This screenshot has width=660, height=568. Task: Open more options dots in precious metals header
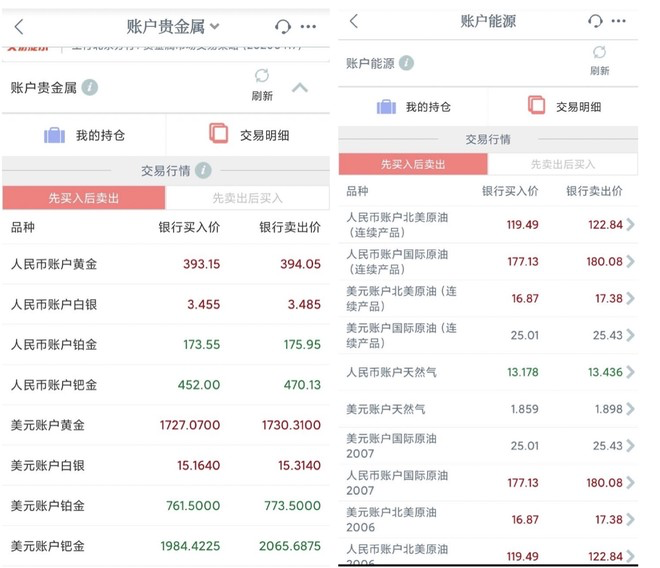pyautogui.click(x=308, y=27)
